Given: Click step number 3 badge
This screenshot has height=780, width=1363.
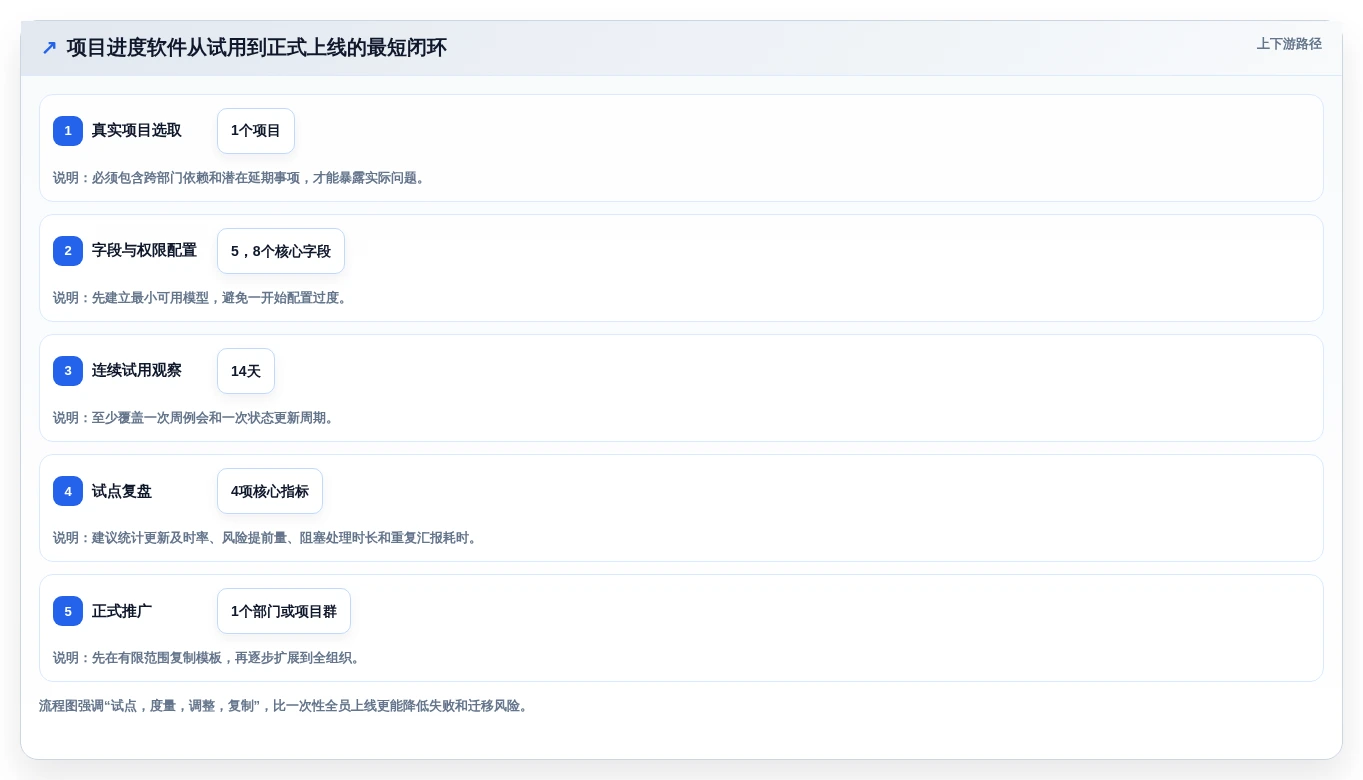Looking at the screenshot, I should pos(68,371).
